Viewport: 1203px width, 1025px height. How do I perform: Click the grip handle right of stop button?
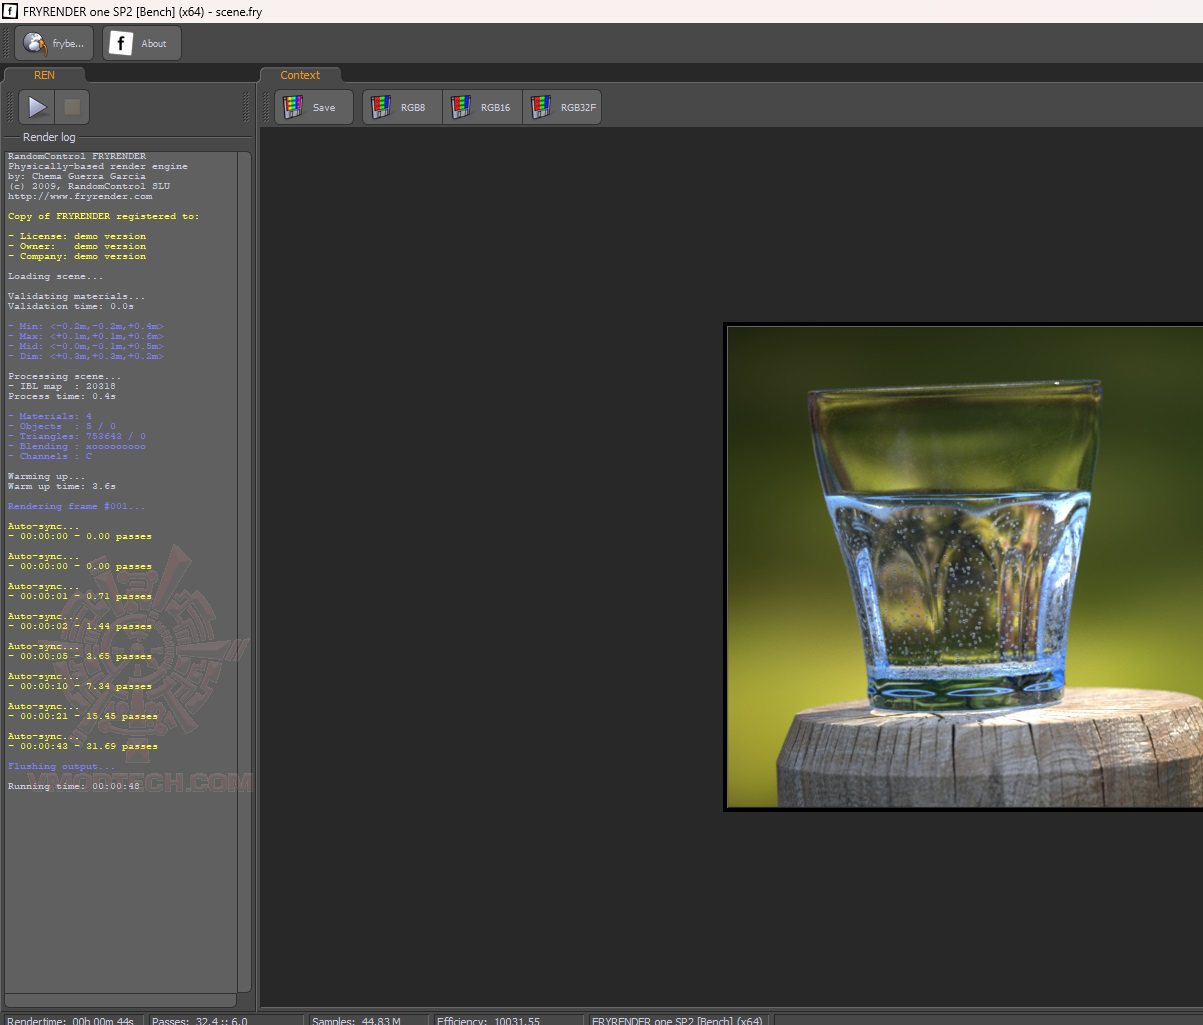(246, 107)
